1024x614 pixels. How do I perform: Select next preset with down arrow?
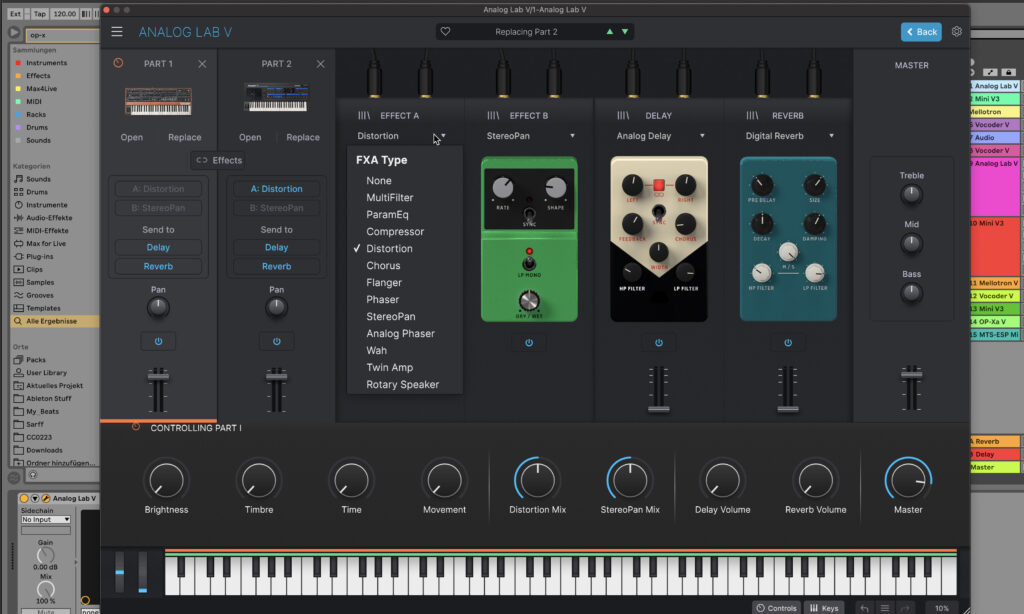(x=625, y=31)
